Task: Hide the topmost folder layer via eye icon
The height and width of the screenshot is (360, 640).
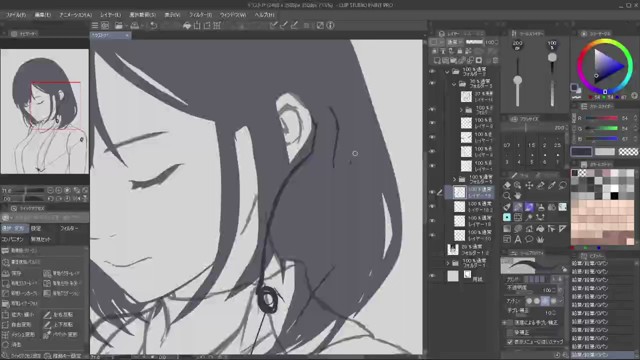Action: tap(432, 71)
